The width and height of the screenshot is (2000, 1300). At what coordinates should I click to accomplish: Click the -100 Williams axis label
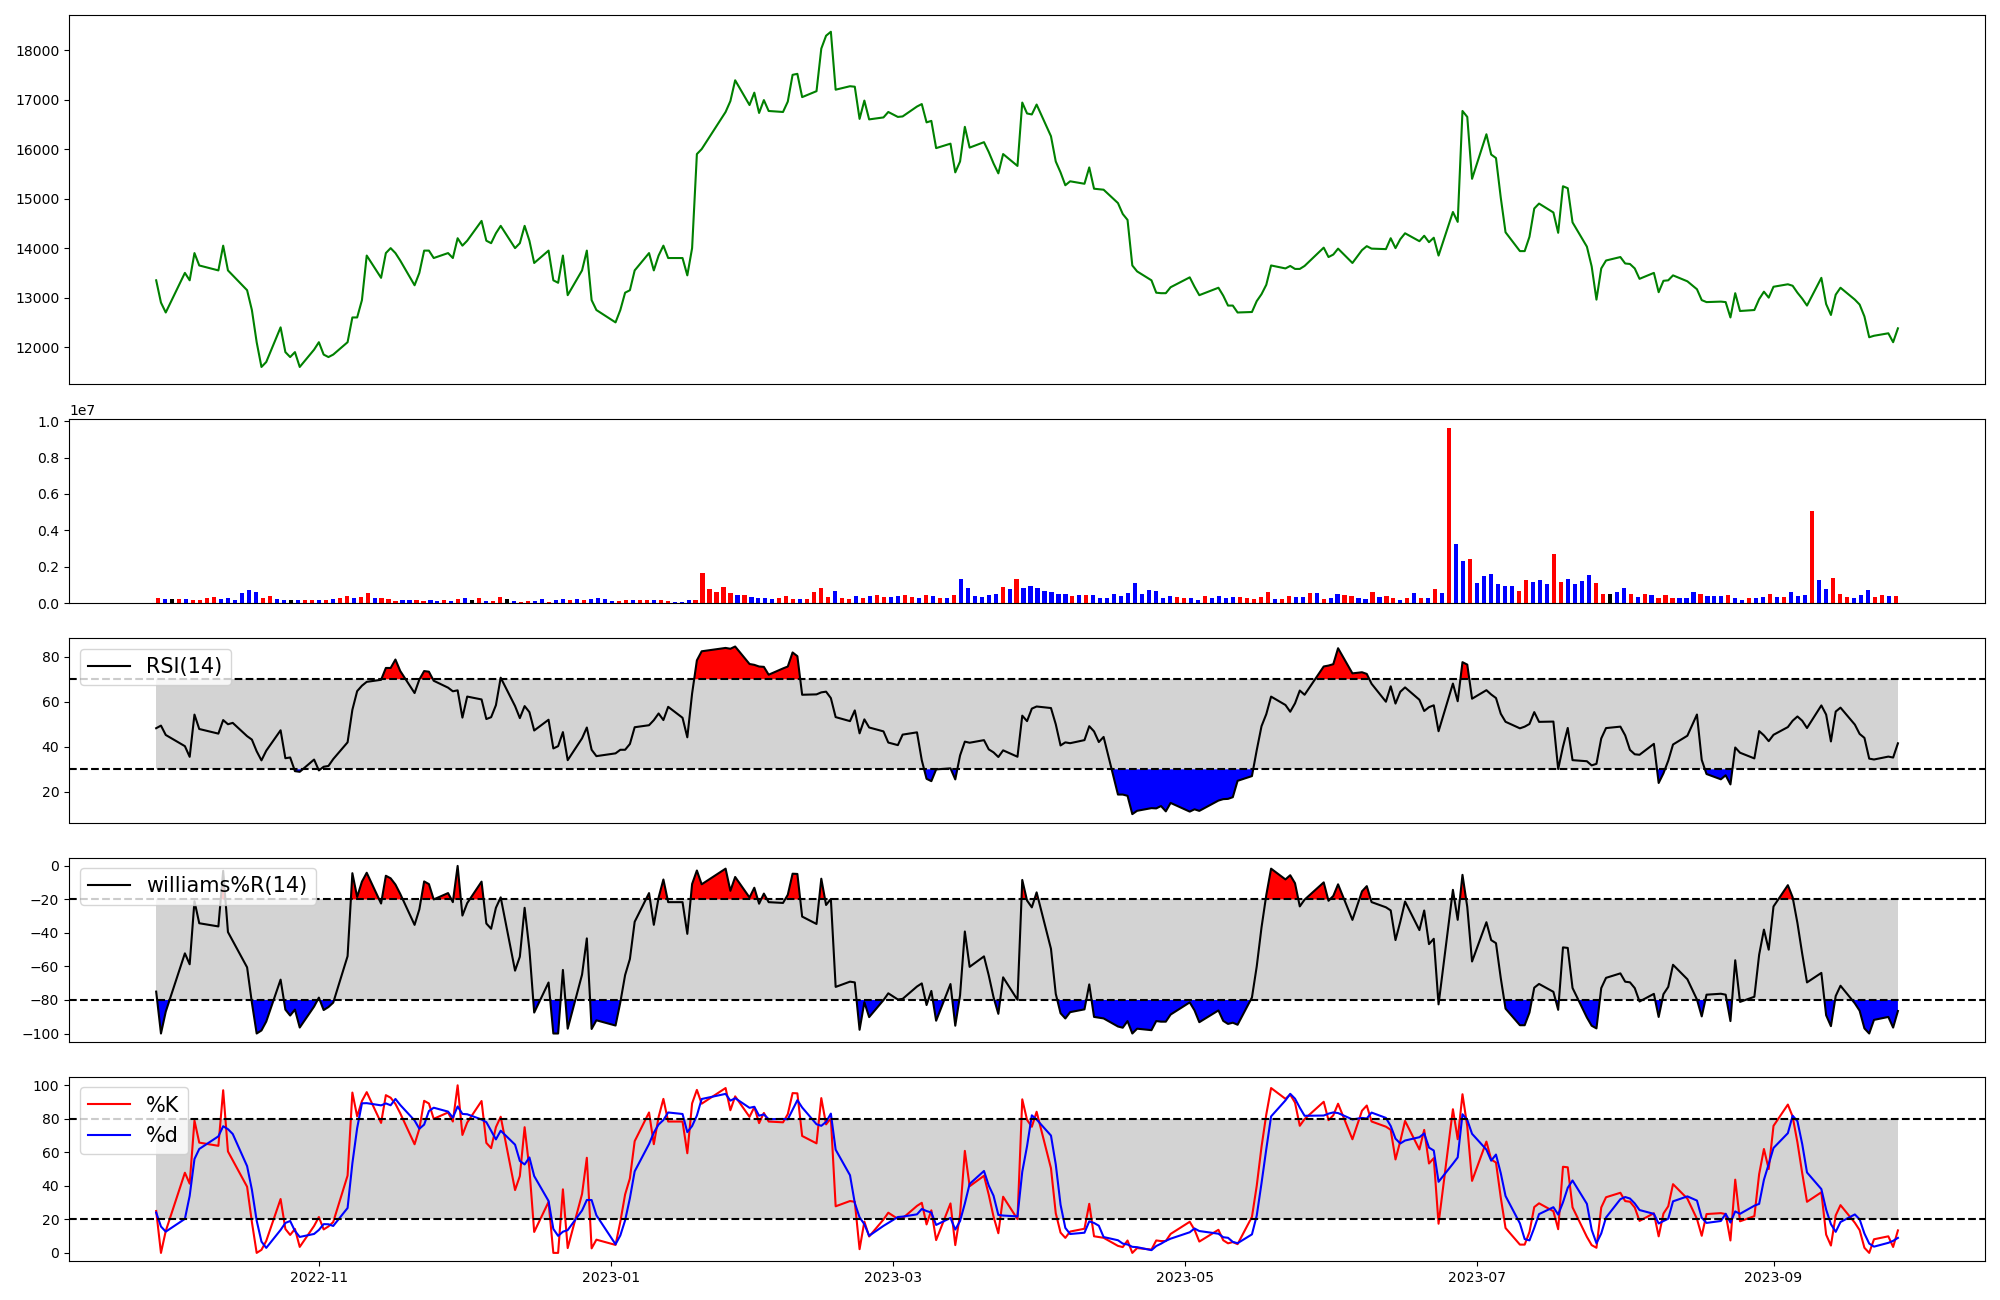click(41, 1034)
